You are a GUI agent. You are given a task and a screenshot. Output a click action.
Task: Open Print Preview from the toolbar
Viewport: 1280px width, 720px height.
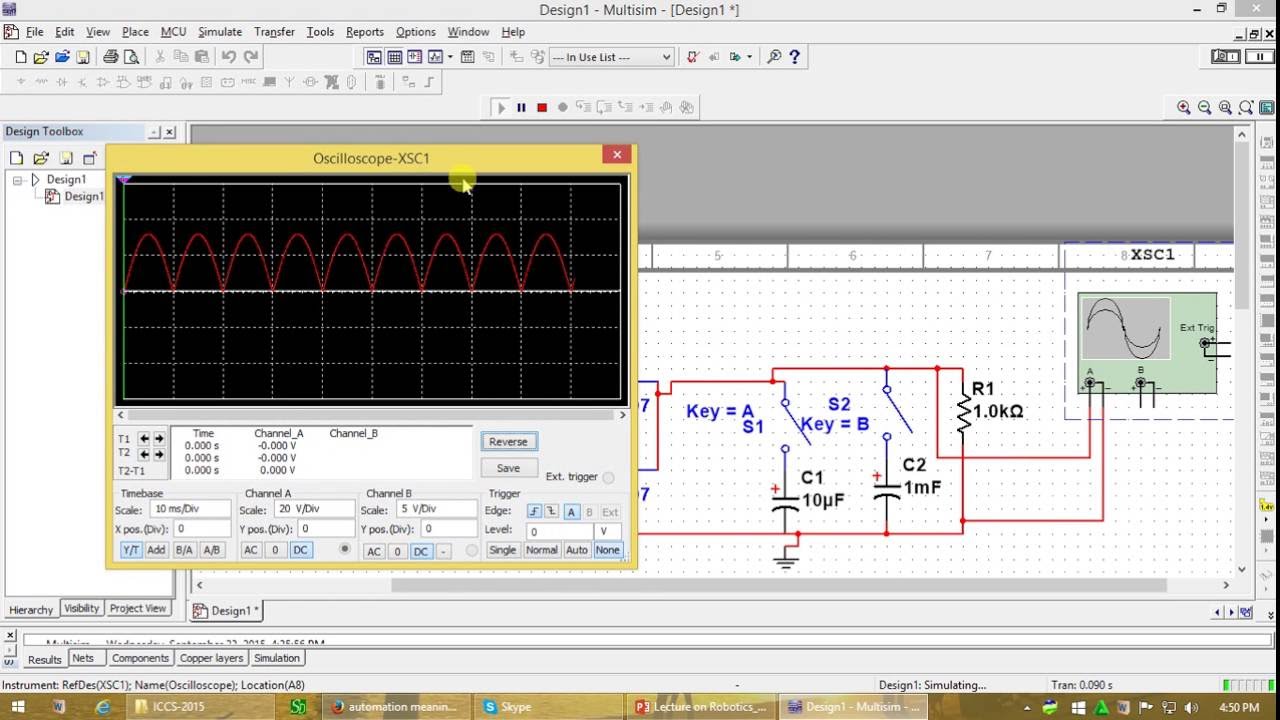[131, 57]
